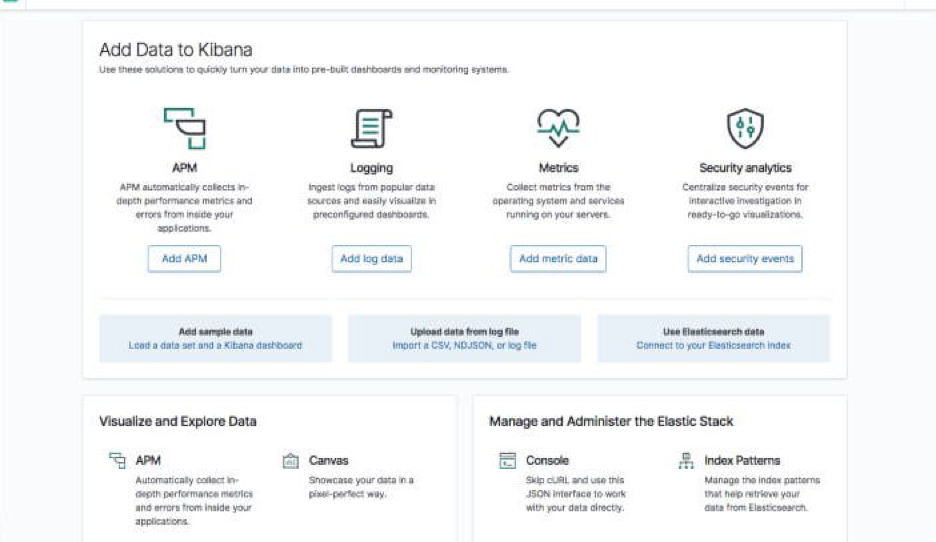Click the 'Manage and Administer the Elastic Stack' heading
936x542 pixels.
[611, 421]
